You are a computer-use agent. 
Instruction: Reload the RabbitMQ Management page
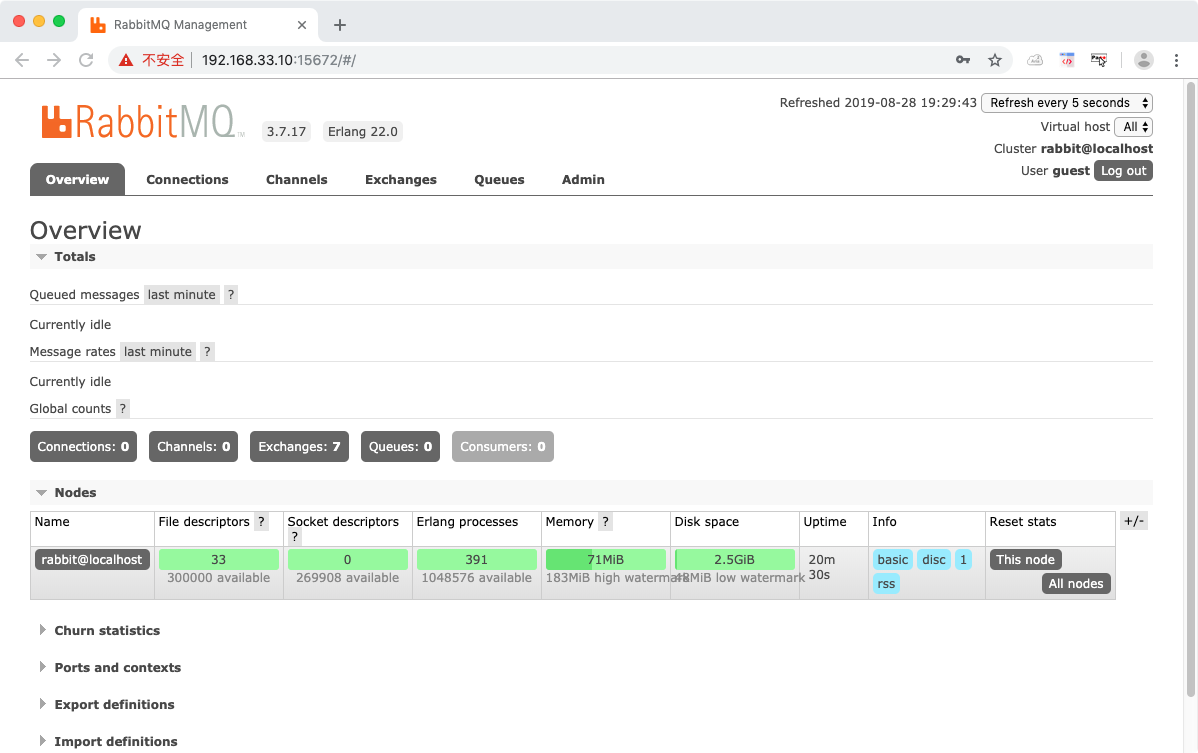(86, 60)
